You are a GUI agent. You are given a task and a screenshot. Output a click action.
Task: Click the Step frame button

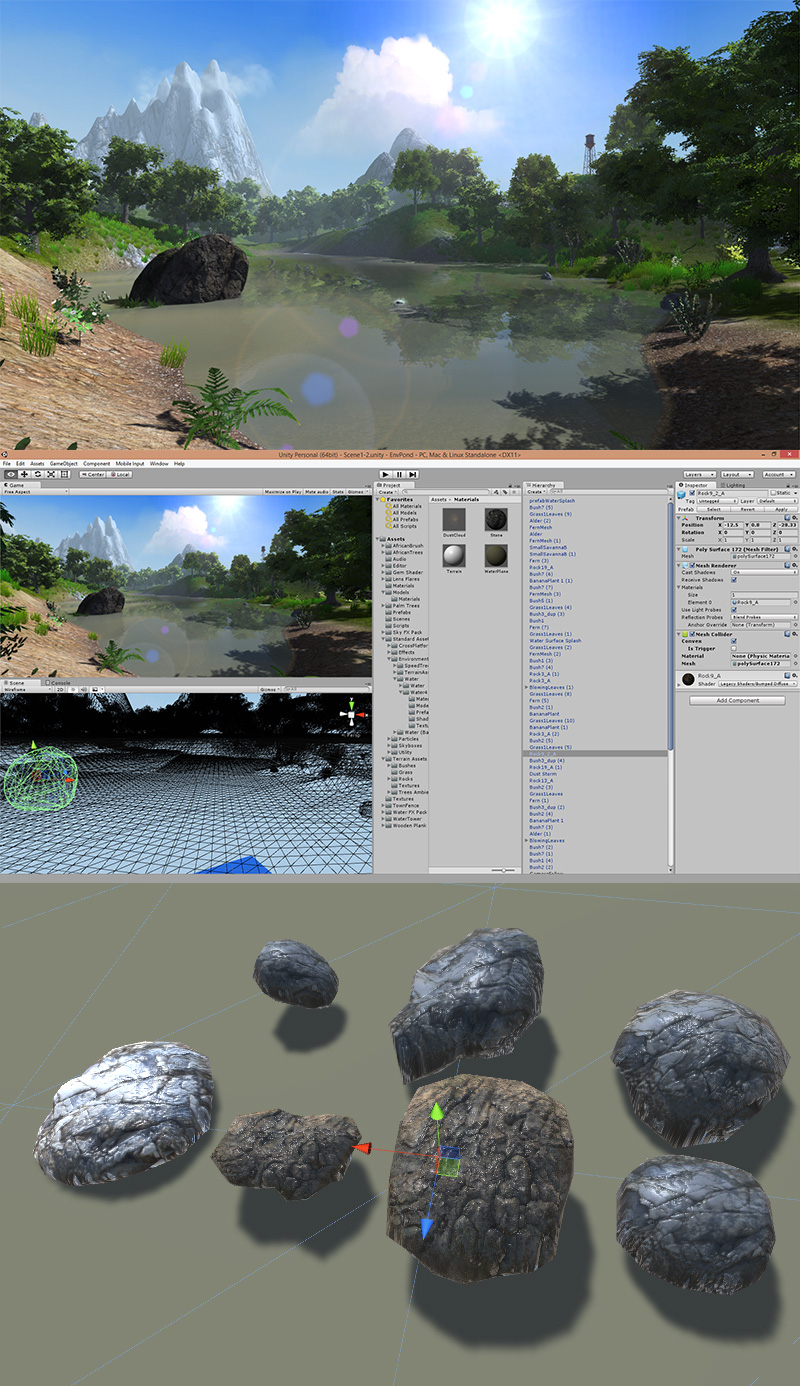point(412,474)
